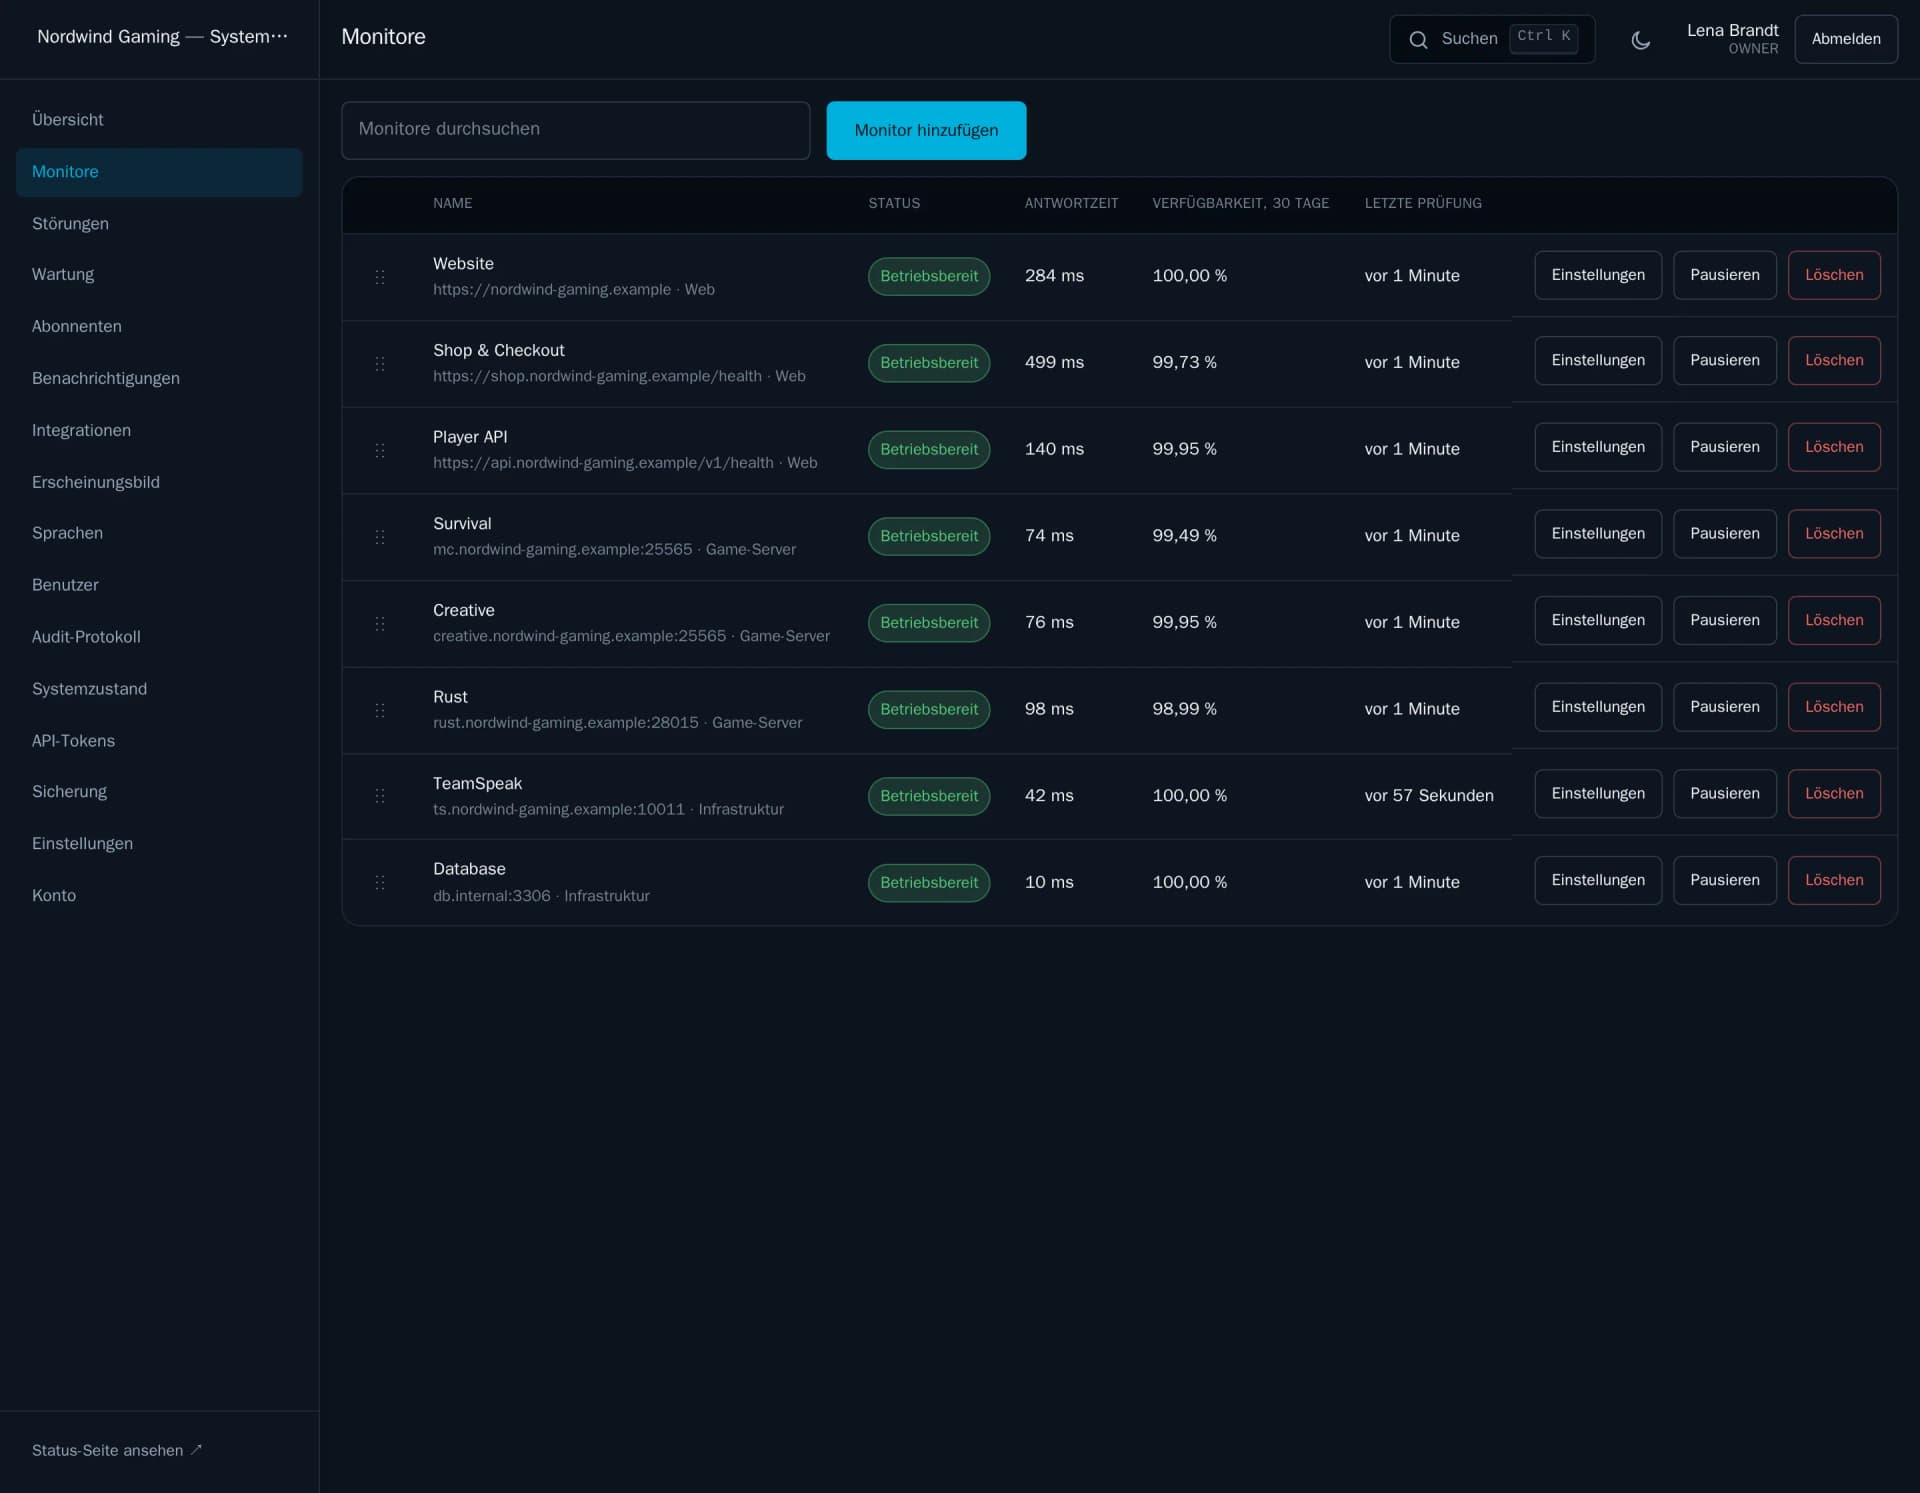
Task: Focus the Monitore durchsuchen field
Action: coord(575,130)
